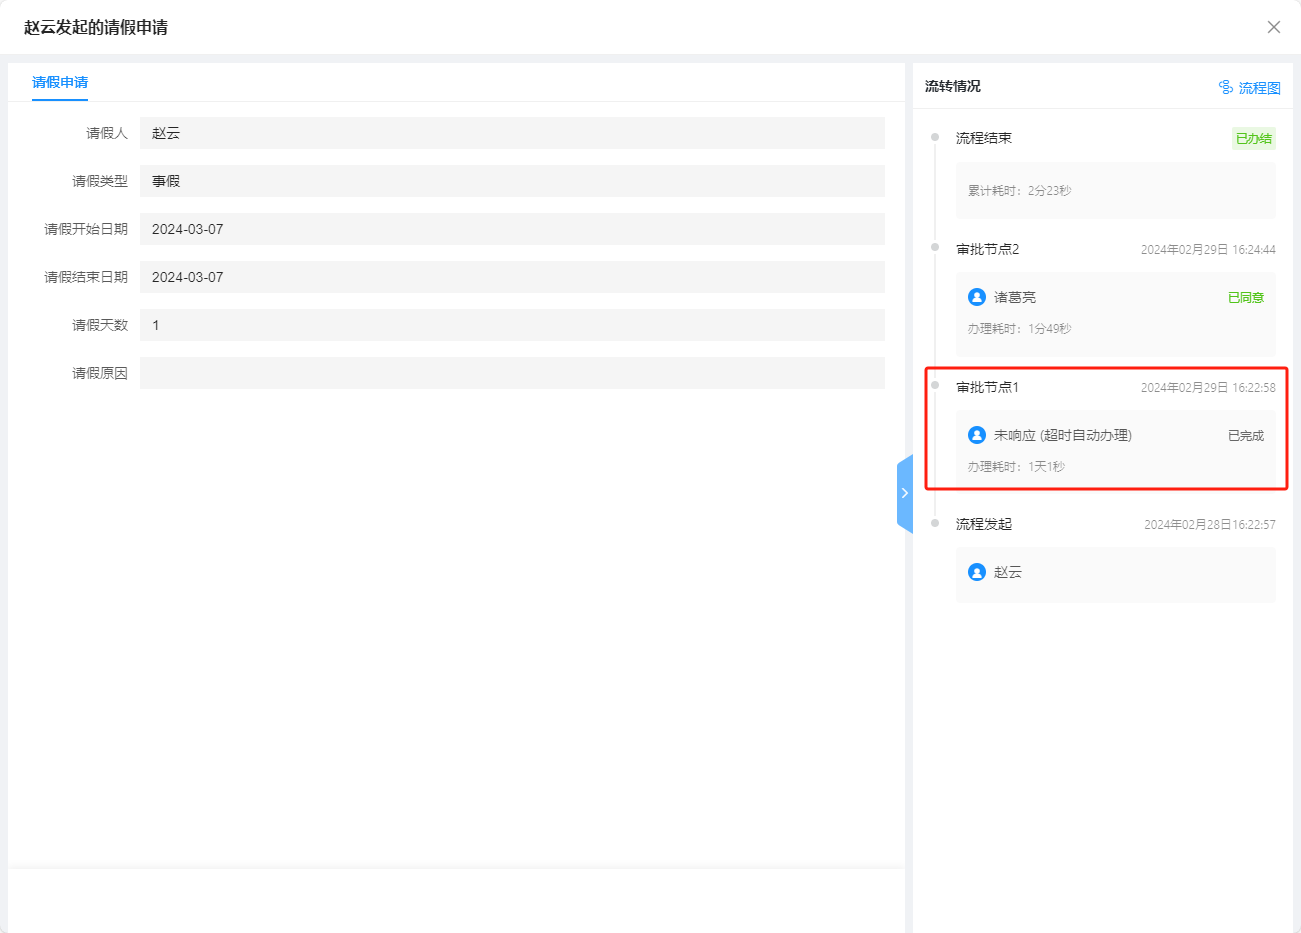The width and height of the screenshot is (1301, 933).
Task: Select the 审批节点2 timeline node dot
Action: click(935, 247)
